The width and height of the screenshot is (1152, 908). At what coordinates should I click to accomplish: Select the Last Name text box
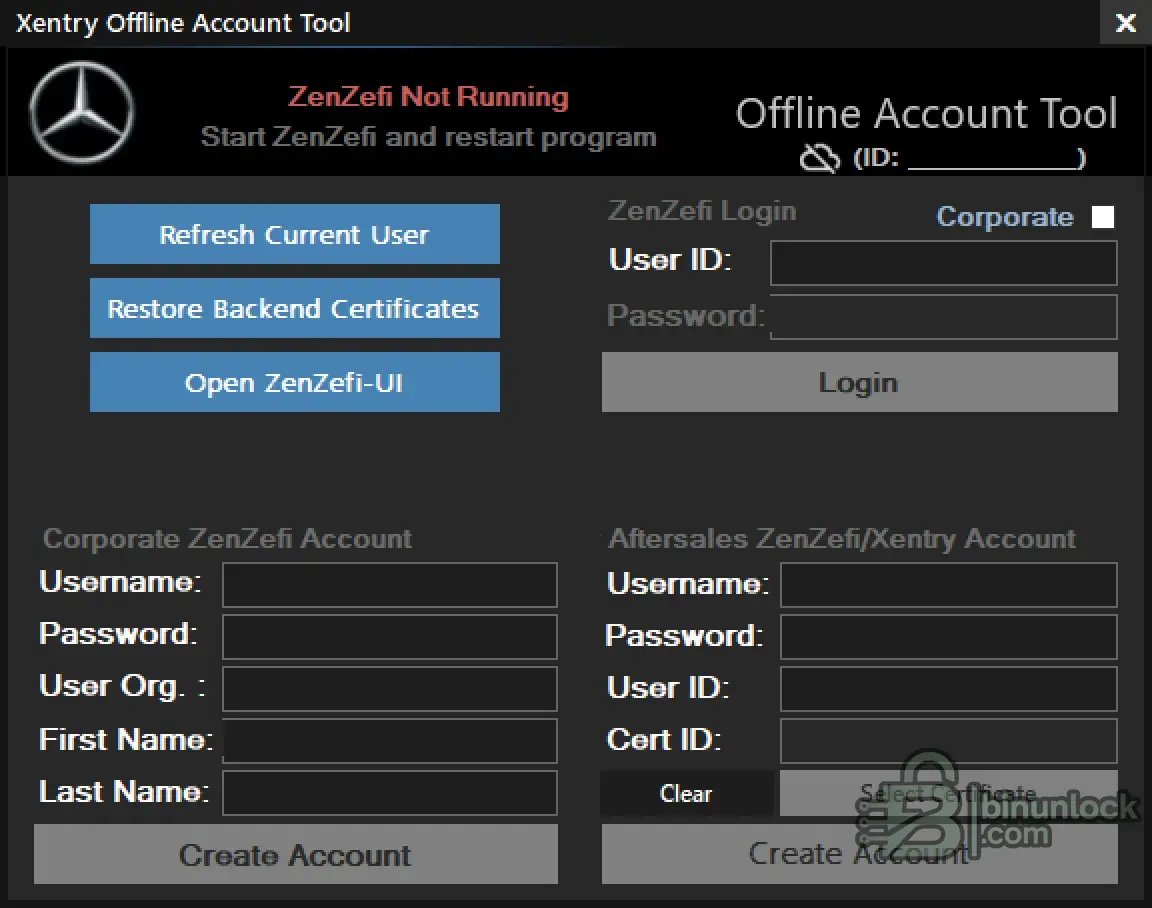[389, 793]
